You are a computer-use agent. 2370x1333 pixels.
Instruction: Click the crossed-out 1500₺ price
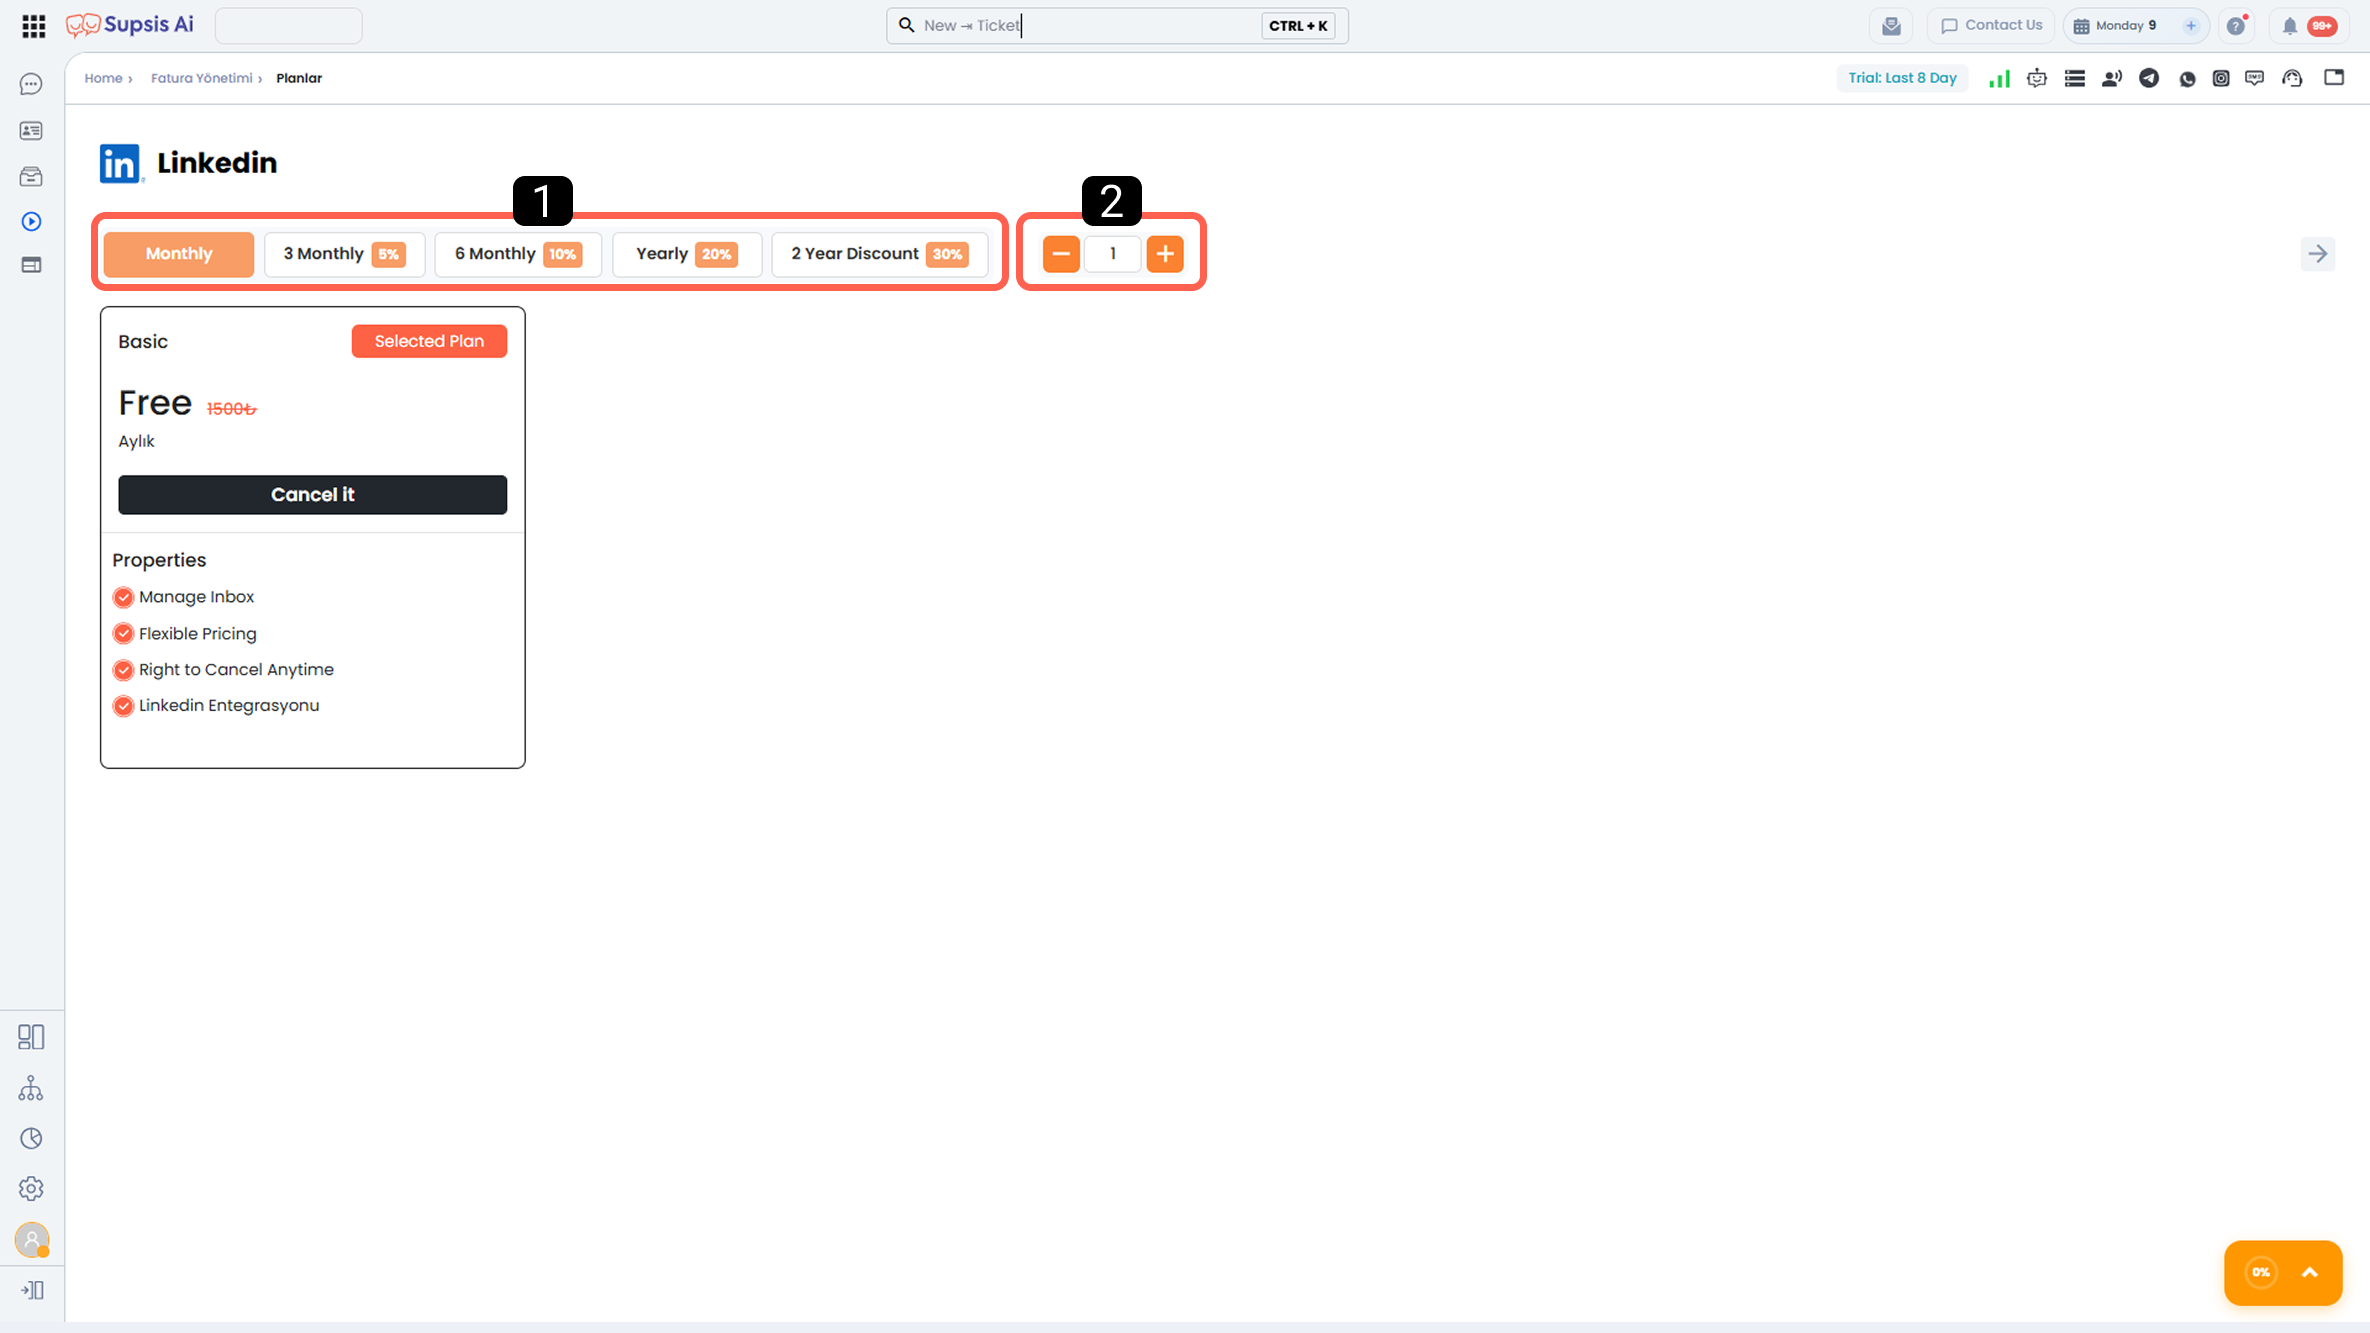coord(232,409)
